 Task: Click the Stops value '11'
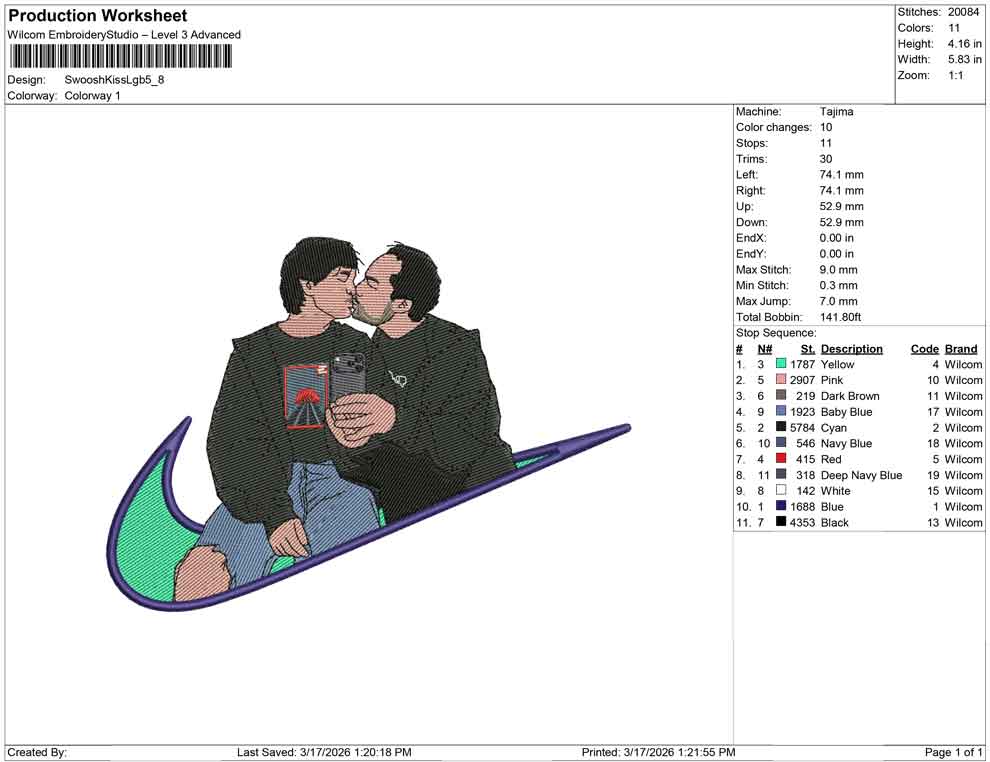(826, 143)
